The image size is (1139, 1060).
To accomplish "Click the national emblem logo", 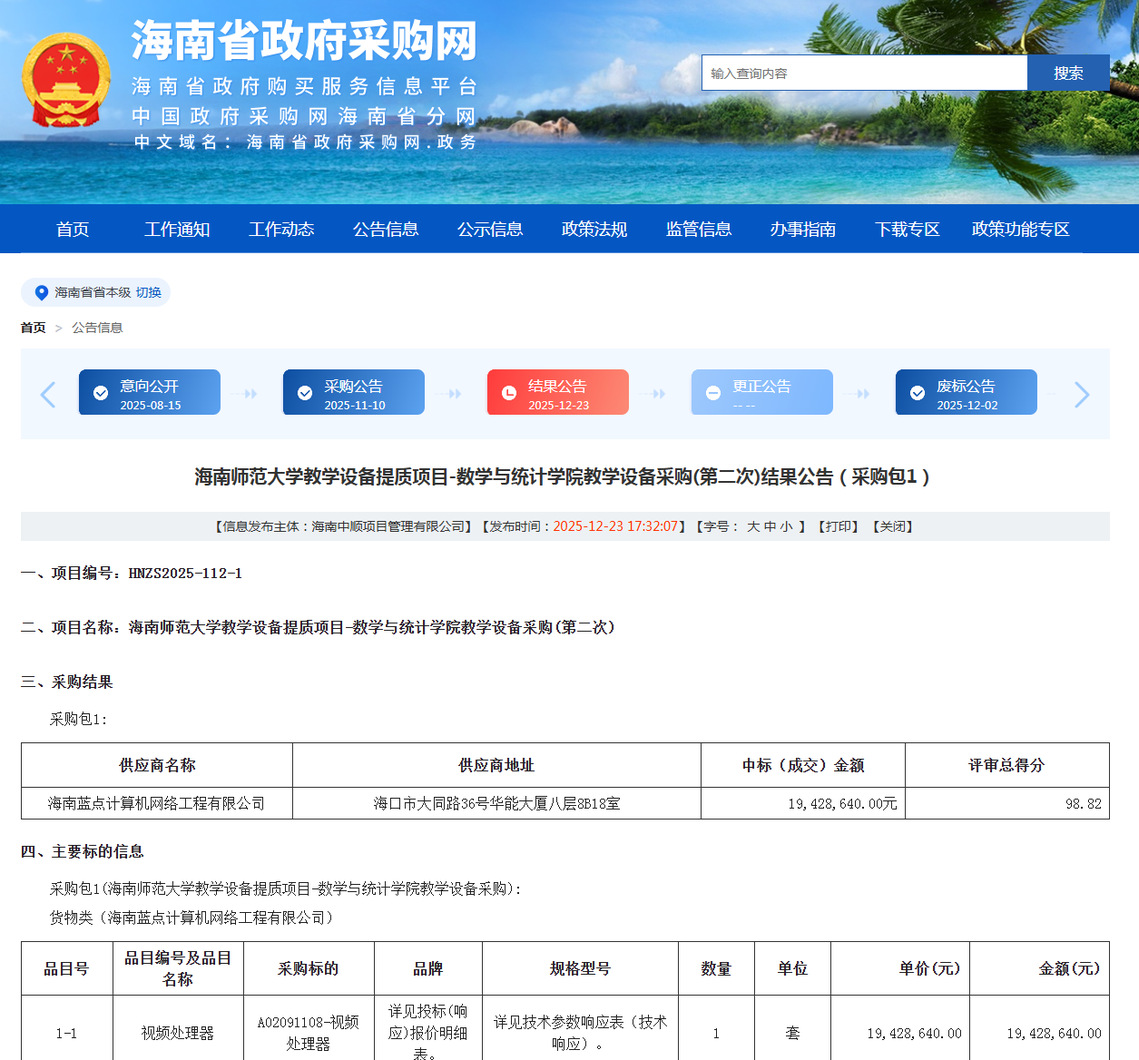I will point(66,81).
